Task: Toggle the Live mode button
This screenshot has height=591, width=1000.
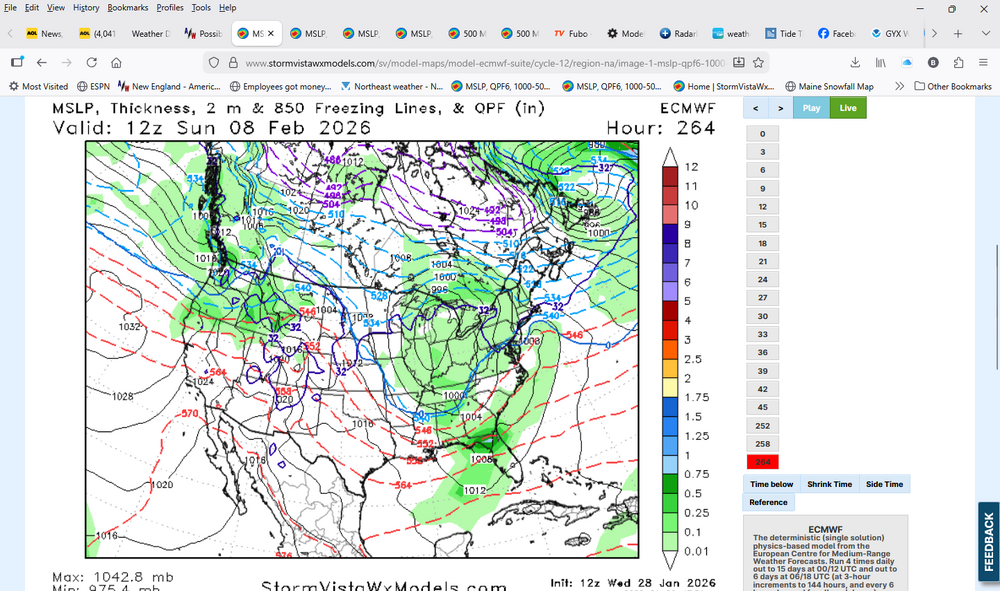Action: (x=848, y=108)
